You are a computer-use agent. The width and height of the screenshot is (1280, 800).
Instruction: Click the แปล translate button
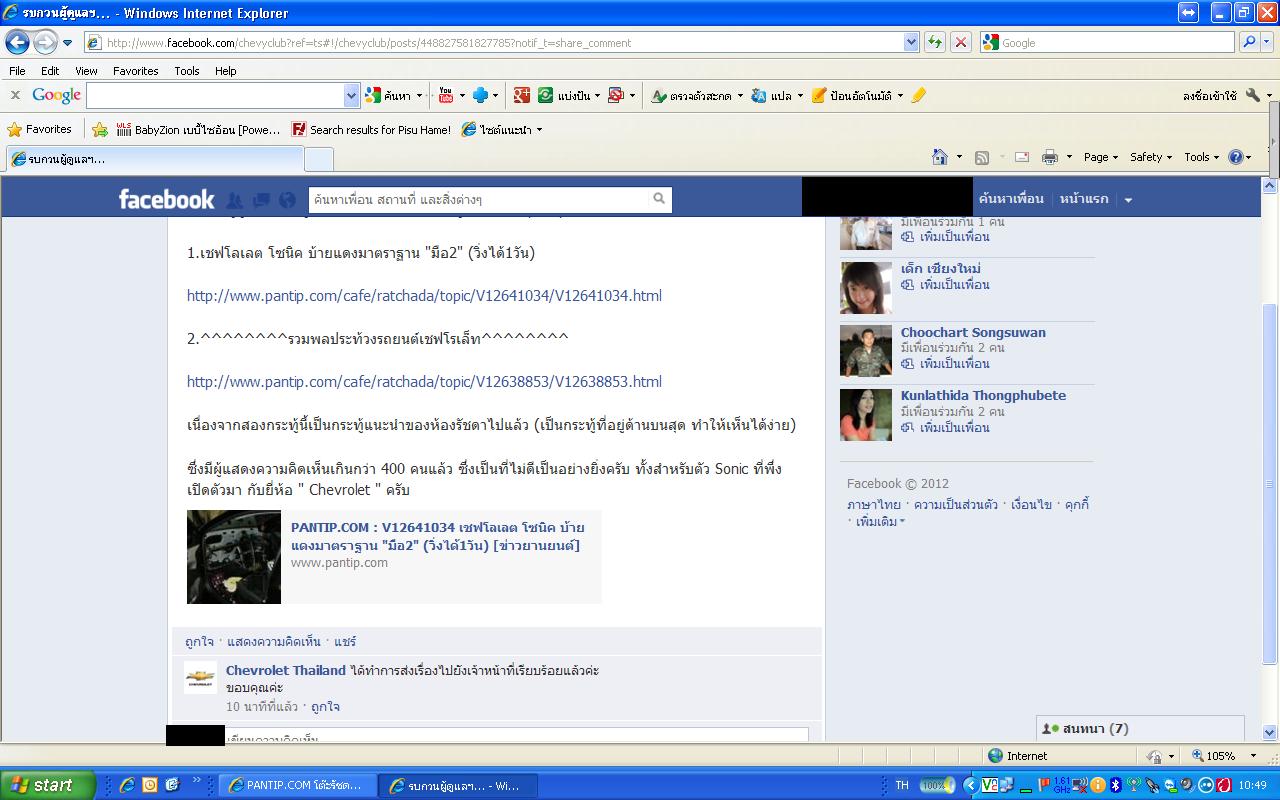click(771, 96)
